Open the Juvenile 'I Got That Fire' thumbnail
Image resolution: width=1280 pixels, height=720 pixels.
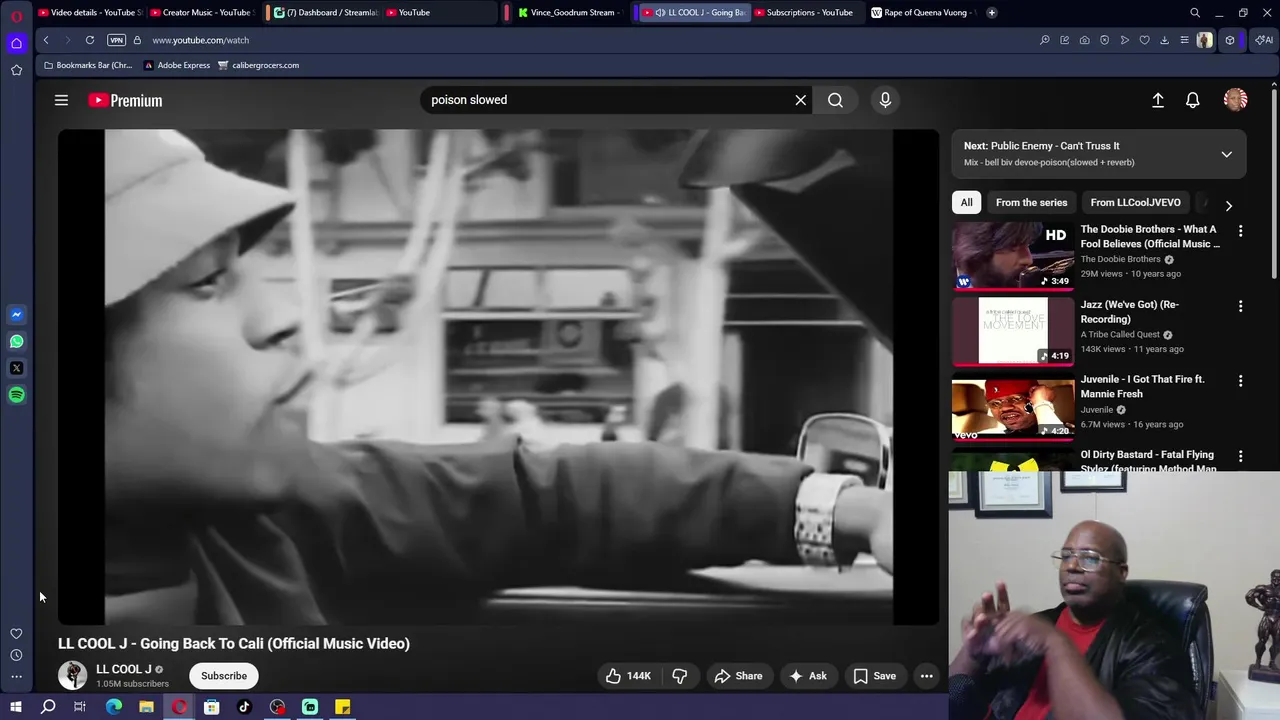1013,407
